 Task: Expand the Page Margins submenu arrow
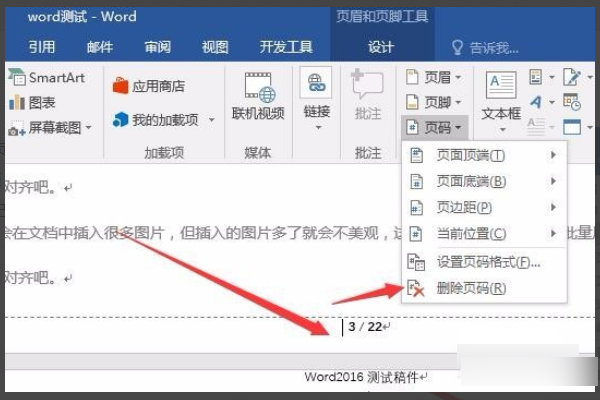tap(553, 207)
